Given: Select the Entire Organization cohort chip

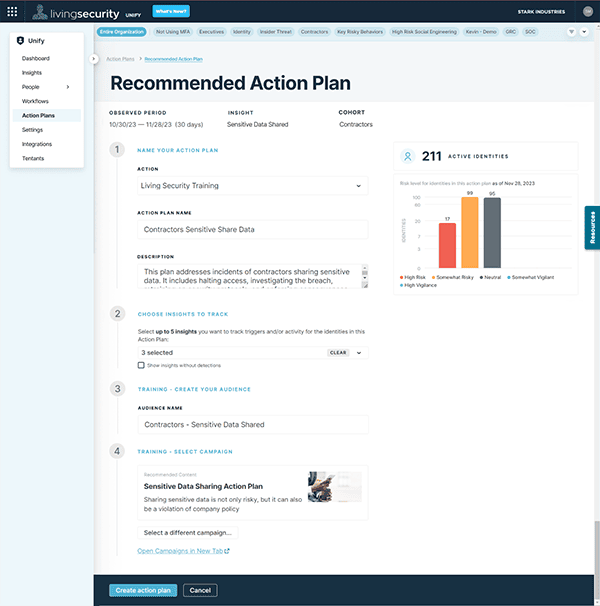Looking at the screenshot, I should 121,32.
